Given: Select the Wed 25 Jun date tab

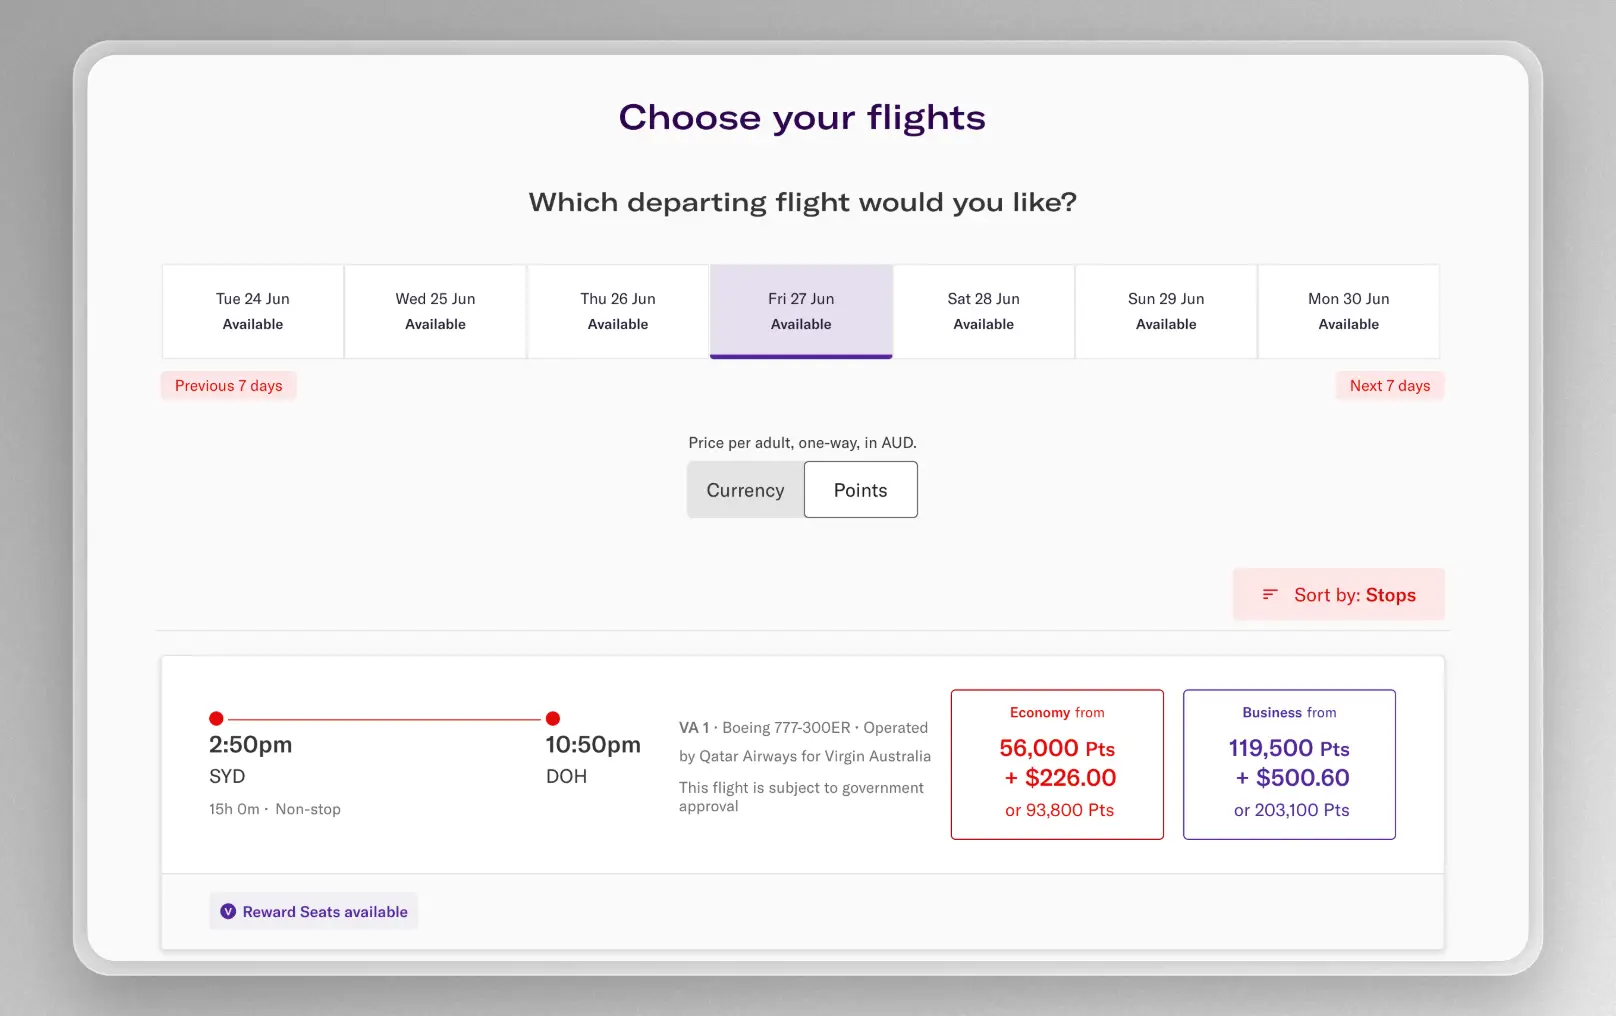Looking at the screenshot, I should 436,311.
